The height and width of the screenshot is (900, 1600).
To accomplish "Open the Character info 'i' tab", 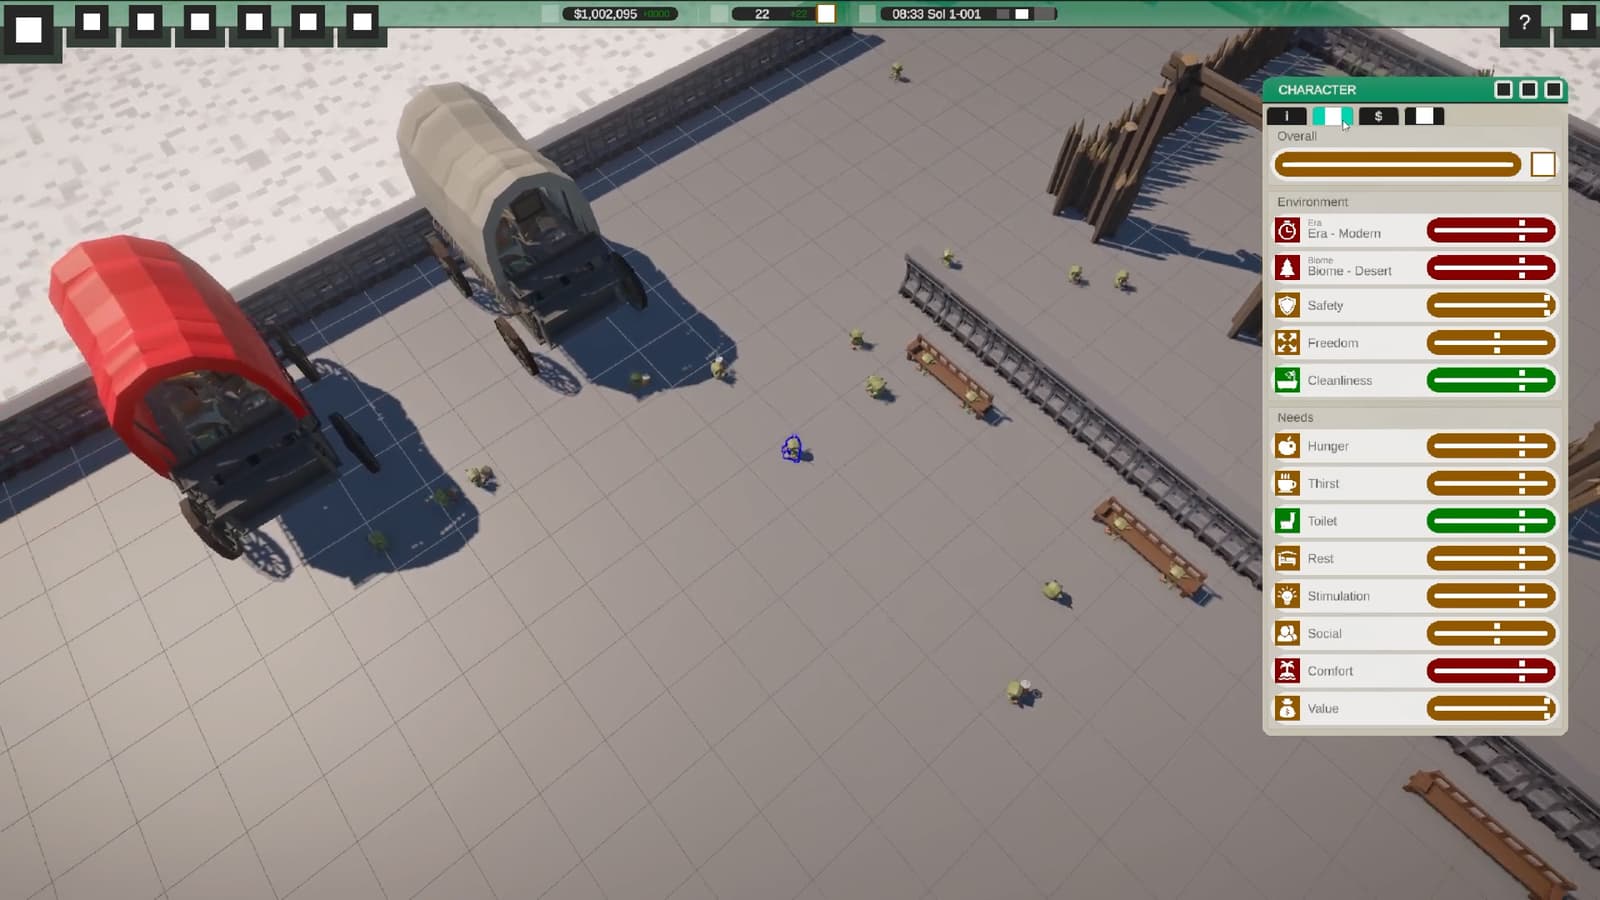I will coord(1286,116).
